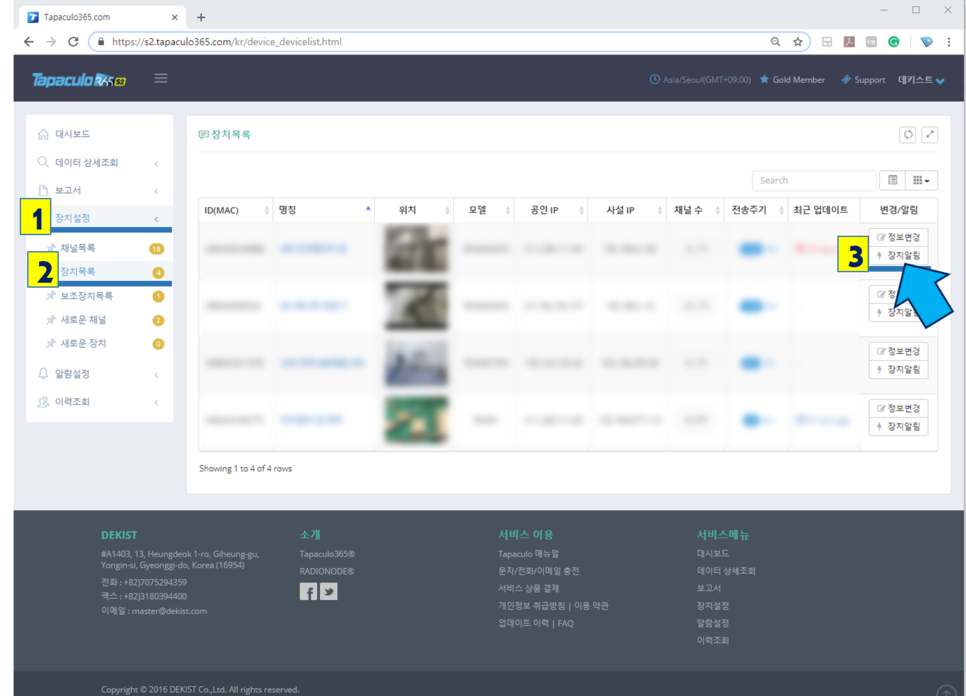
Task: Sort by 전송주기 column header
Action: pyautogui.click(x=755, y=210)
